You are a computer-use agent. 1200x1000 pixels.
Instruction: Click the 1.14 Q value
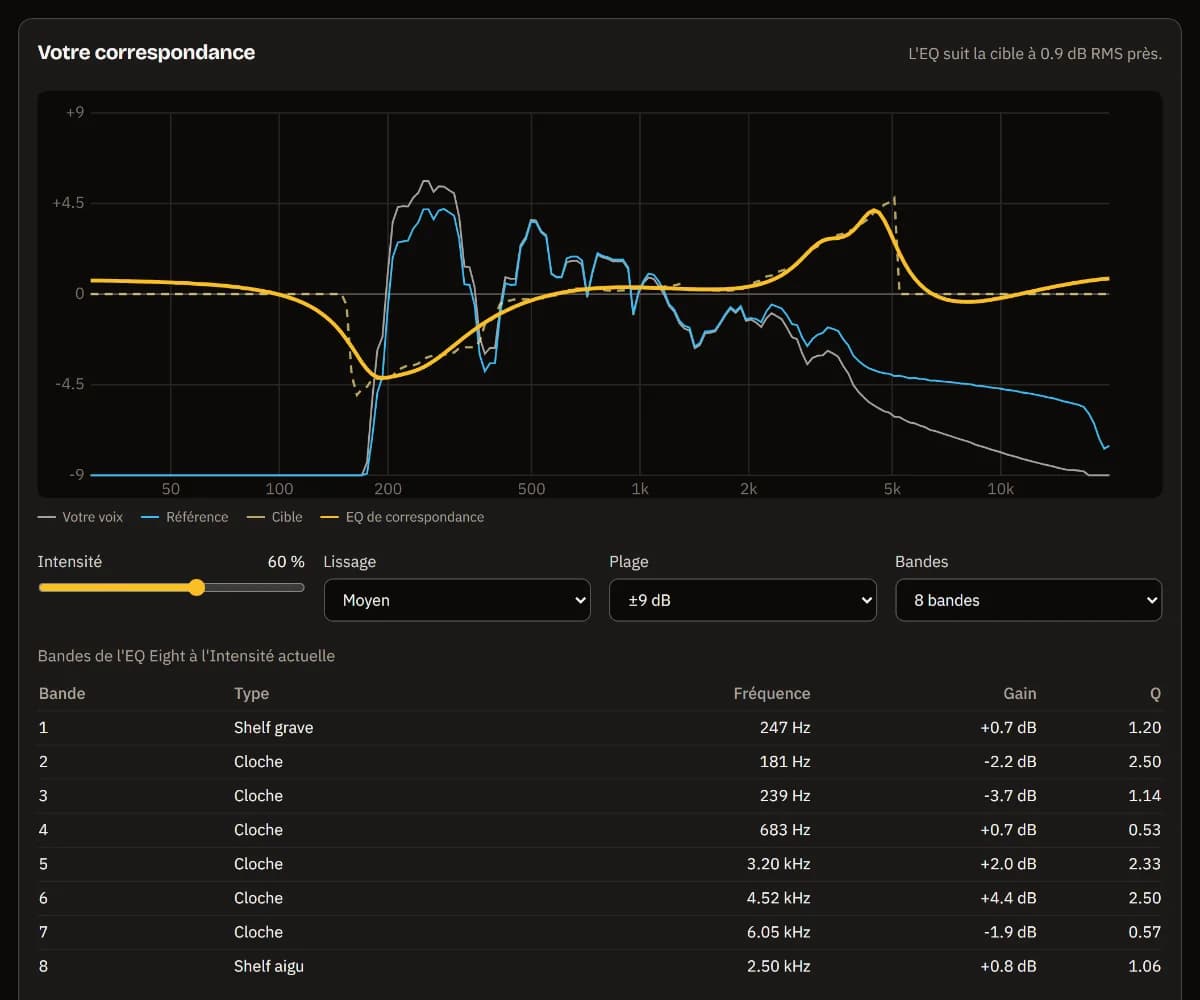click(x=1145, y=795)
